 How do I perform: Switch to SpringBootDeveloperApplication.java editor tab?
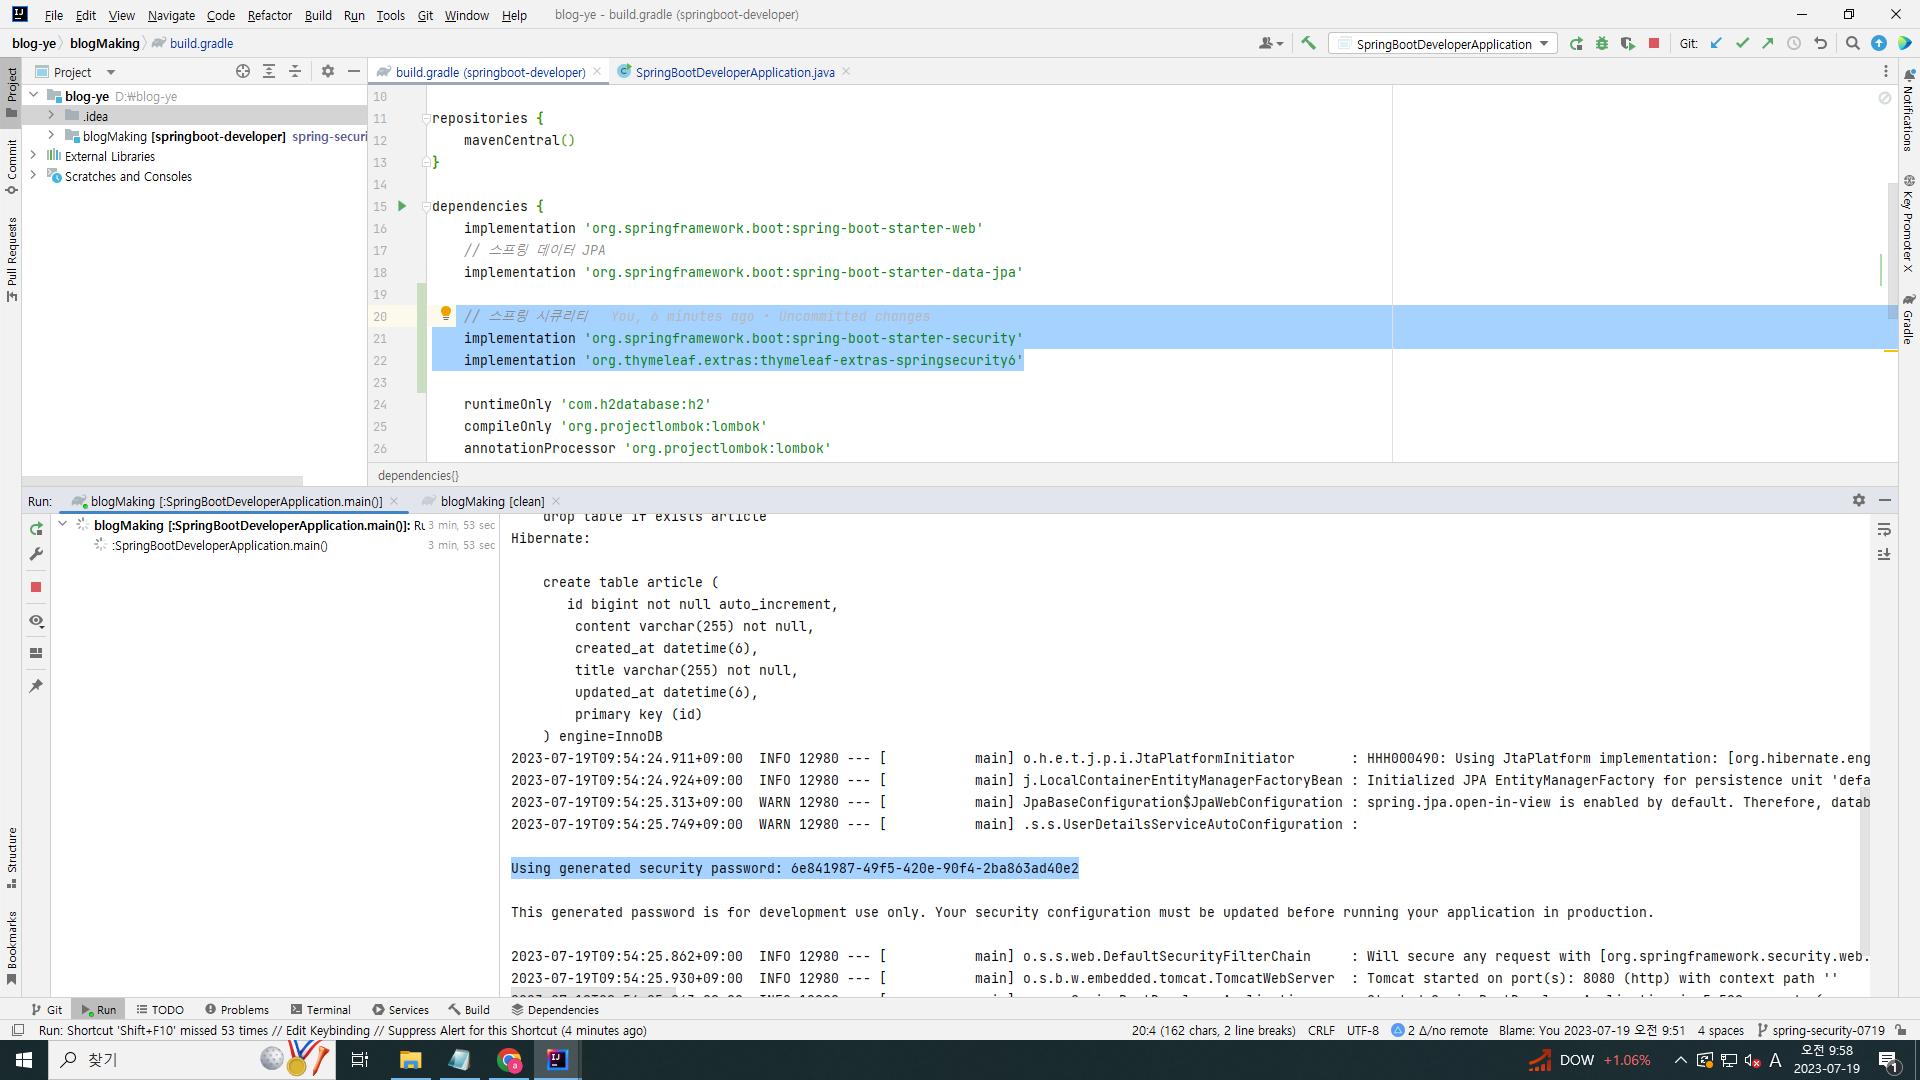click(734, 72)
